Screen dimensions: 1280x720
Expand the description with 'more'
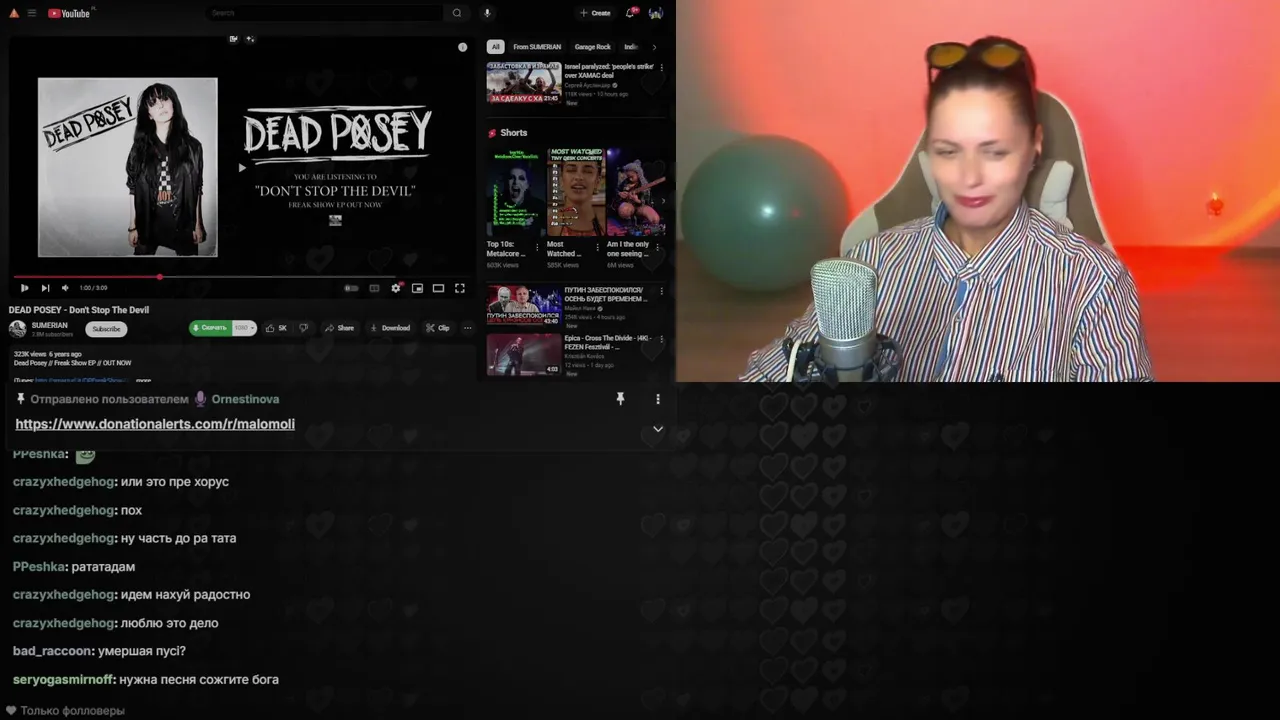pos(144,380)
